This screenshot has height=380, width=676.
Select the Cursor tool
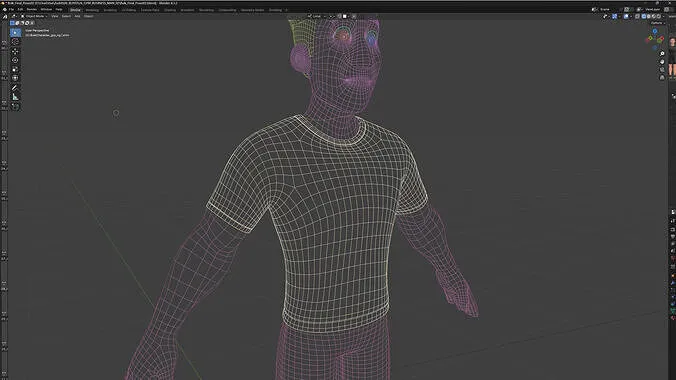[x=15, y=42]
